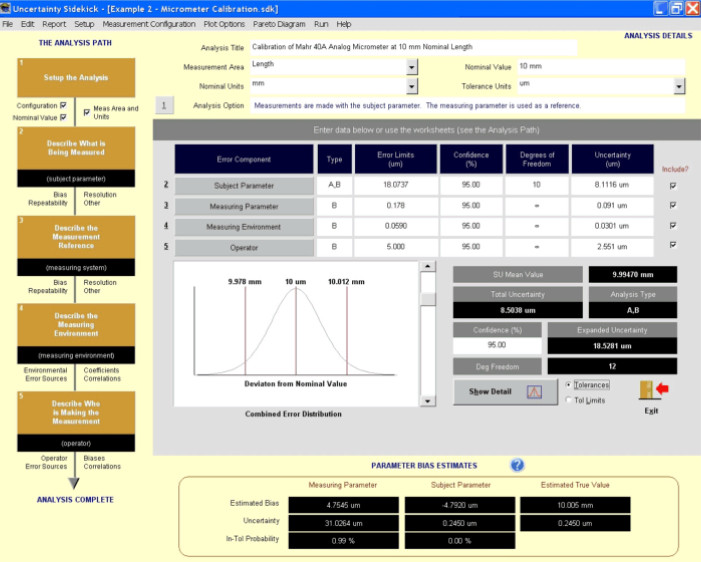This screenshot has width=701, height=562.
Task: Open the Run menu
Action: [321, 24]
